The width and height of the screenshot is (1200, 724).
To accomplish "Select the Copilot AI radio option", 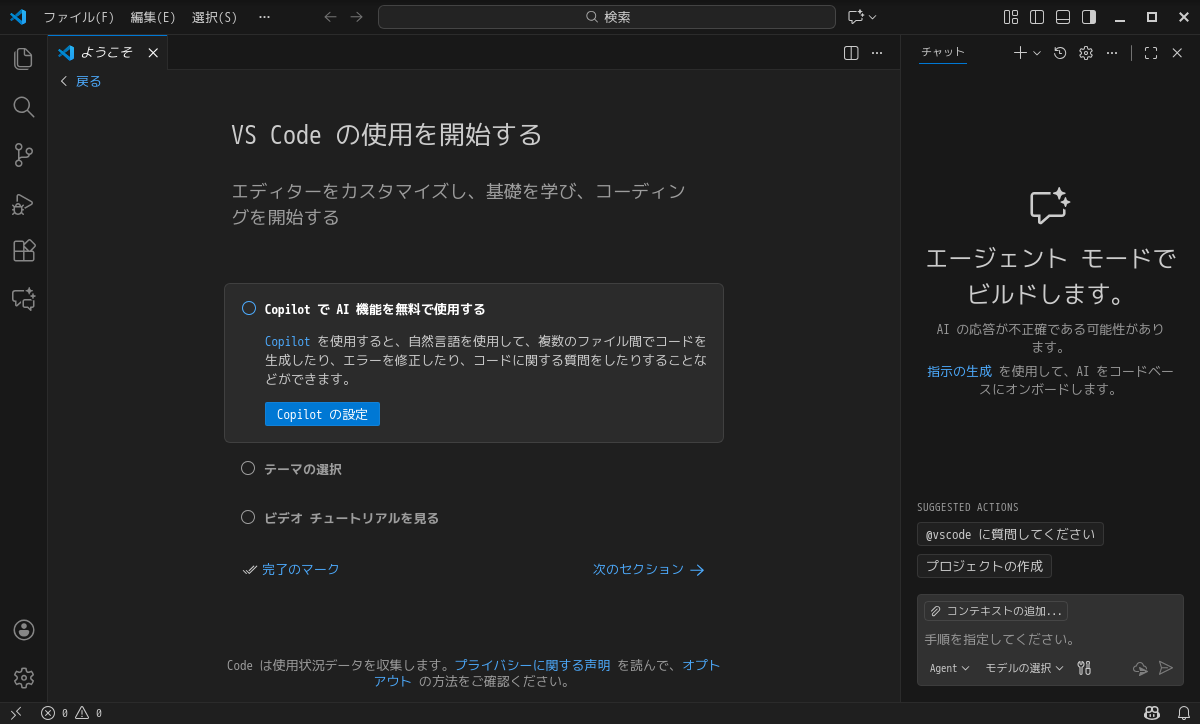I will pyautogui.click(x=248, y=308).
